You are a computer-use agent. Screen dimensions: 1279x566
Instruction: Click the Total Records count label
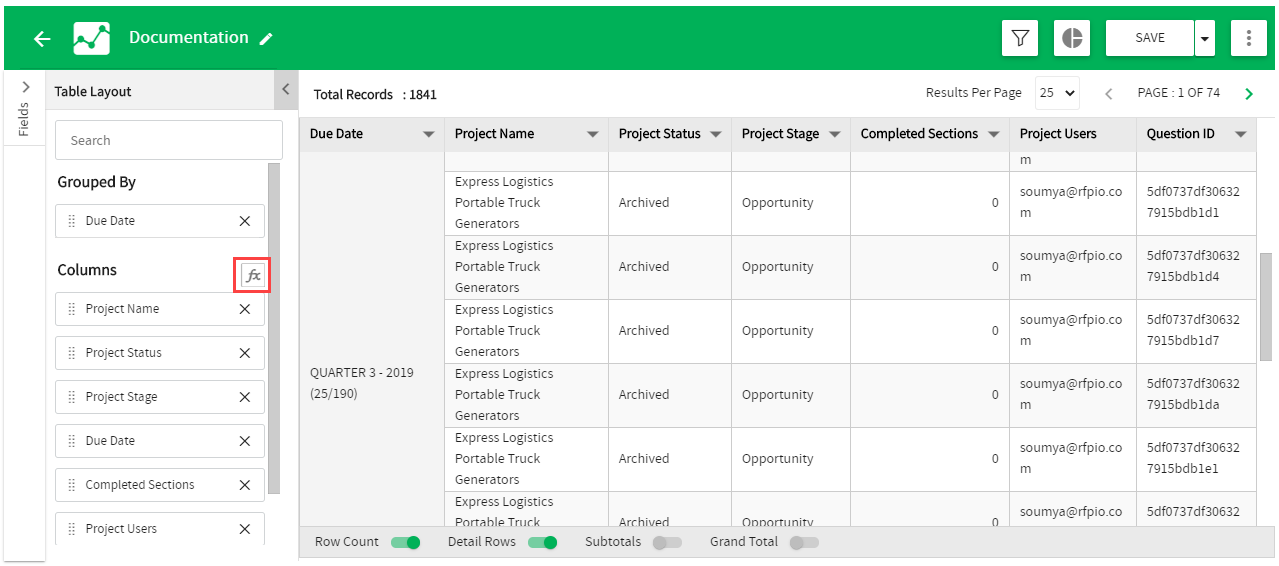(x=375, y=95)
